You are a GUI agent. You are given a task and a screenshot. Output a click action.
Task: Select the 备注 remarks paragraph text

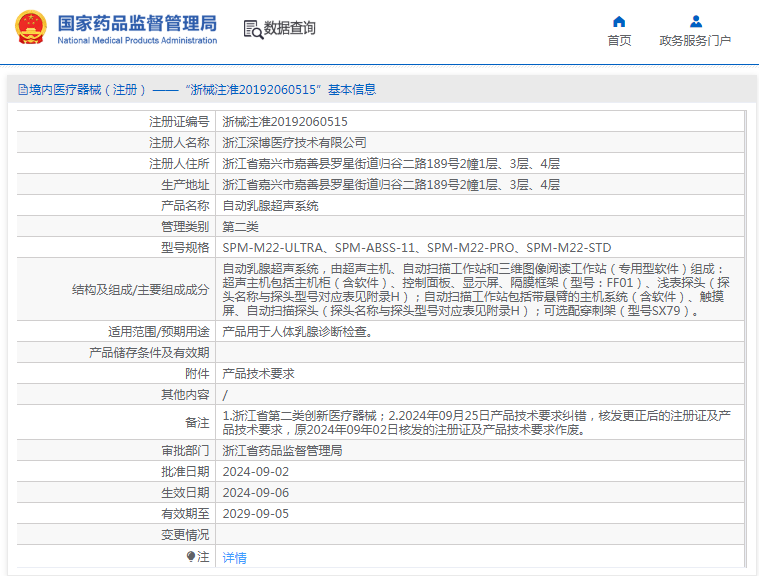(x=476, y=423)
